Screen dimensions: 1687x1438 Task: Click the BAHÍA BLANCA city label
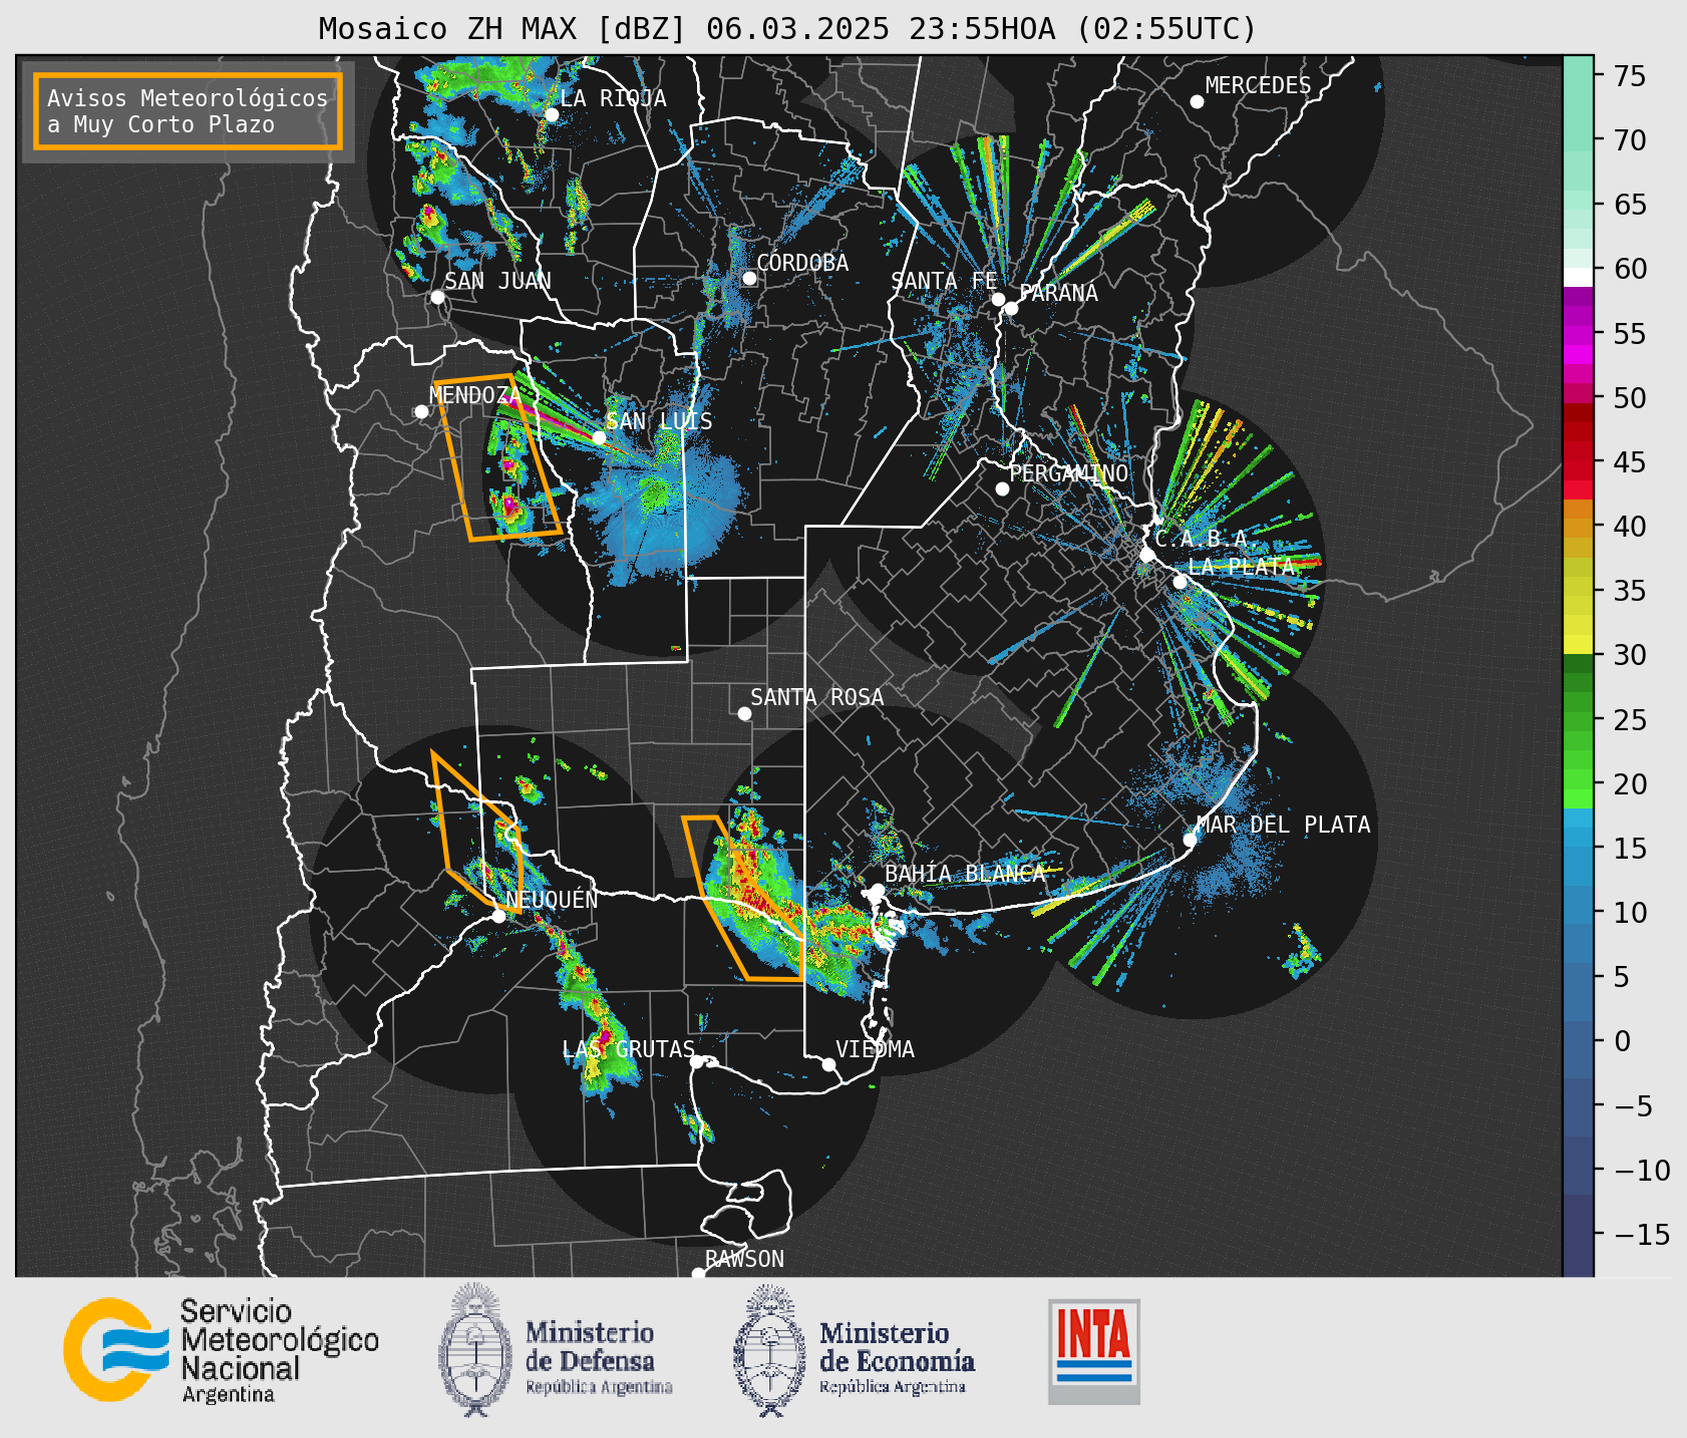(x=965, y=874)
